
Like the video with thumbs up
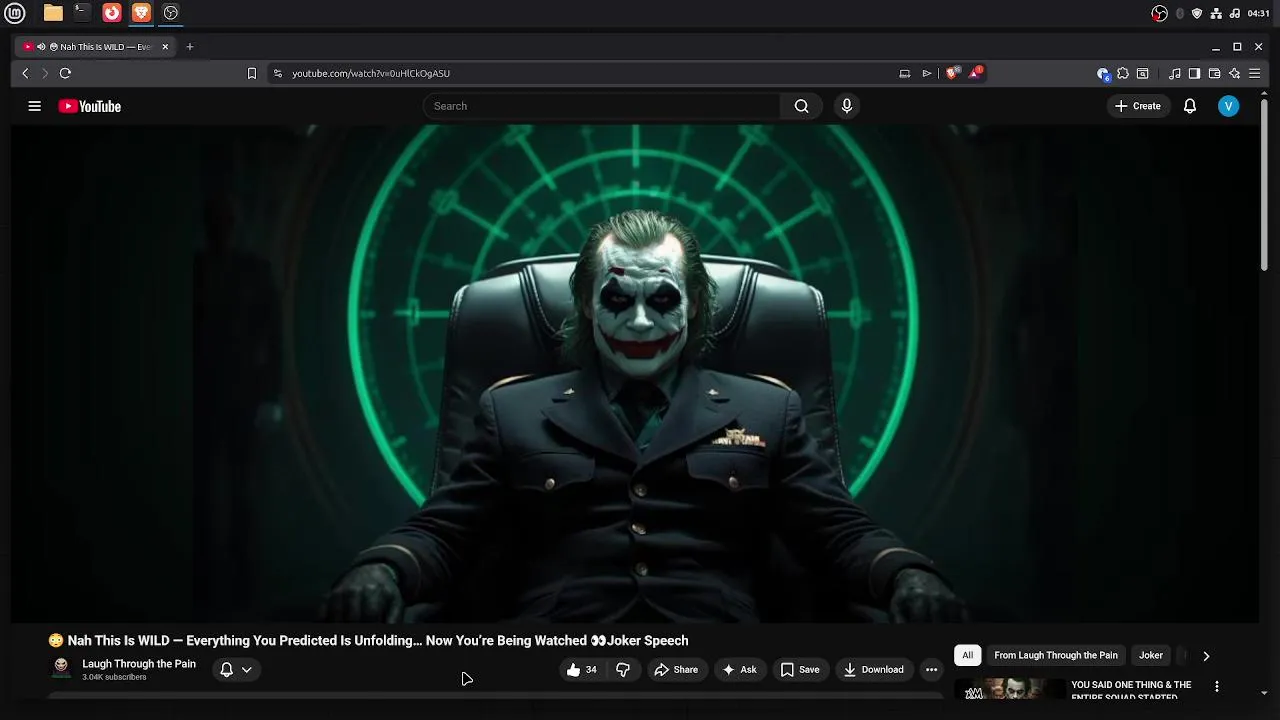click(582, 670)
